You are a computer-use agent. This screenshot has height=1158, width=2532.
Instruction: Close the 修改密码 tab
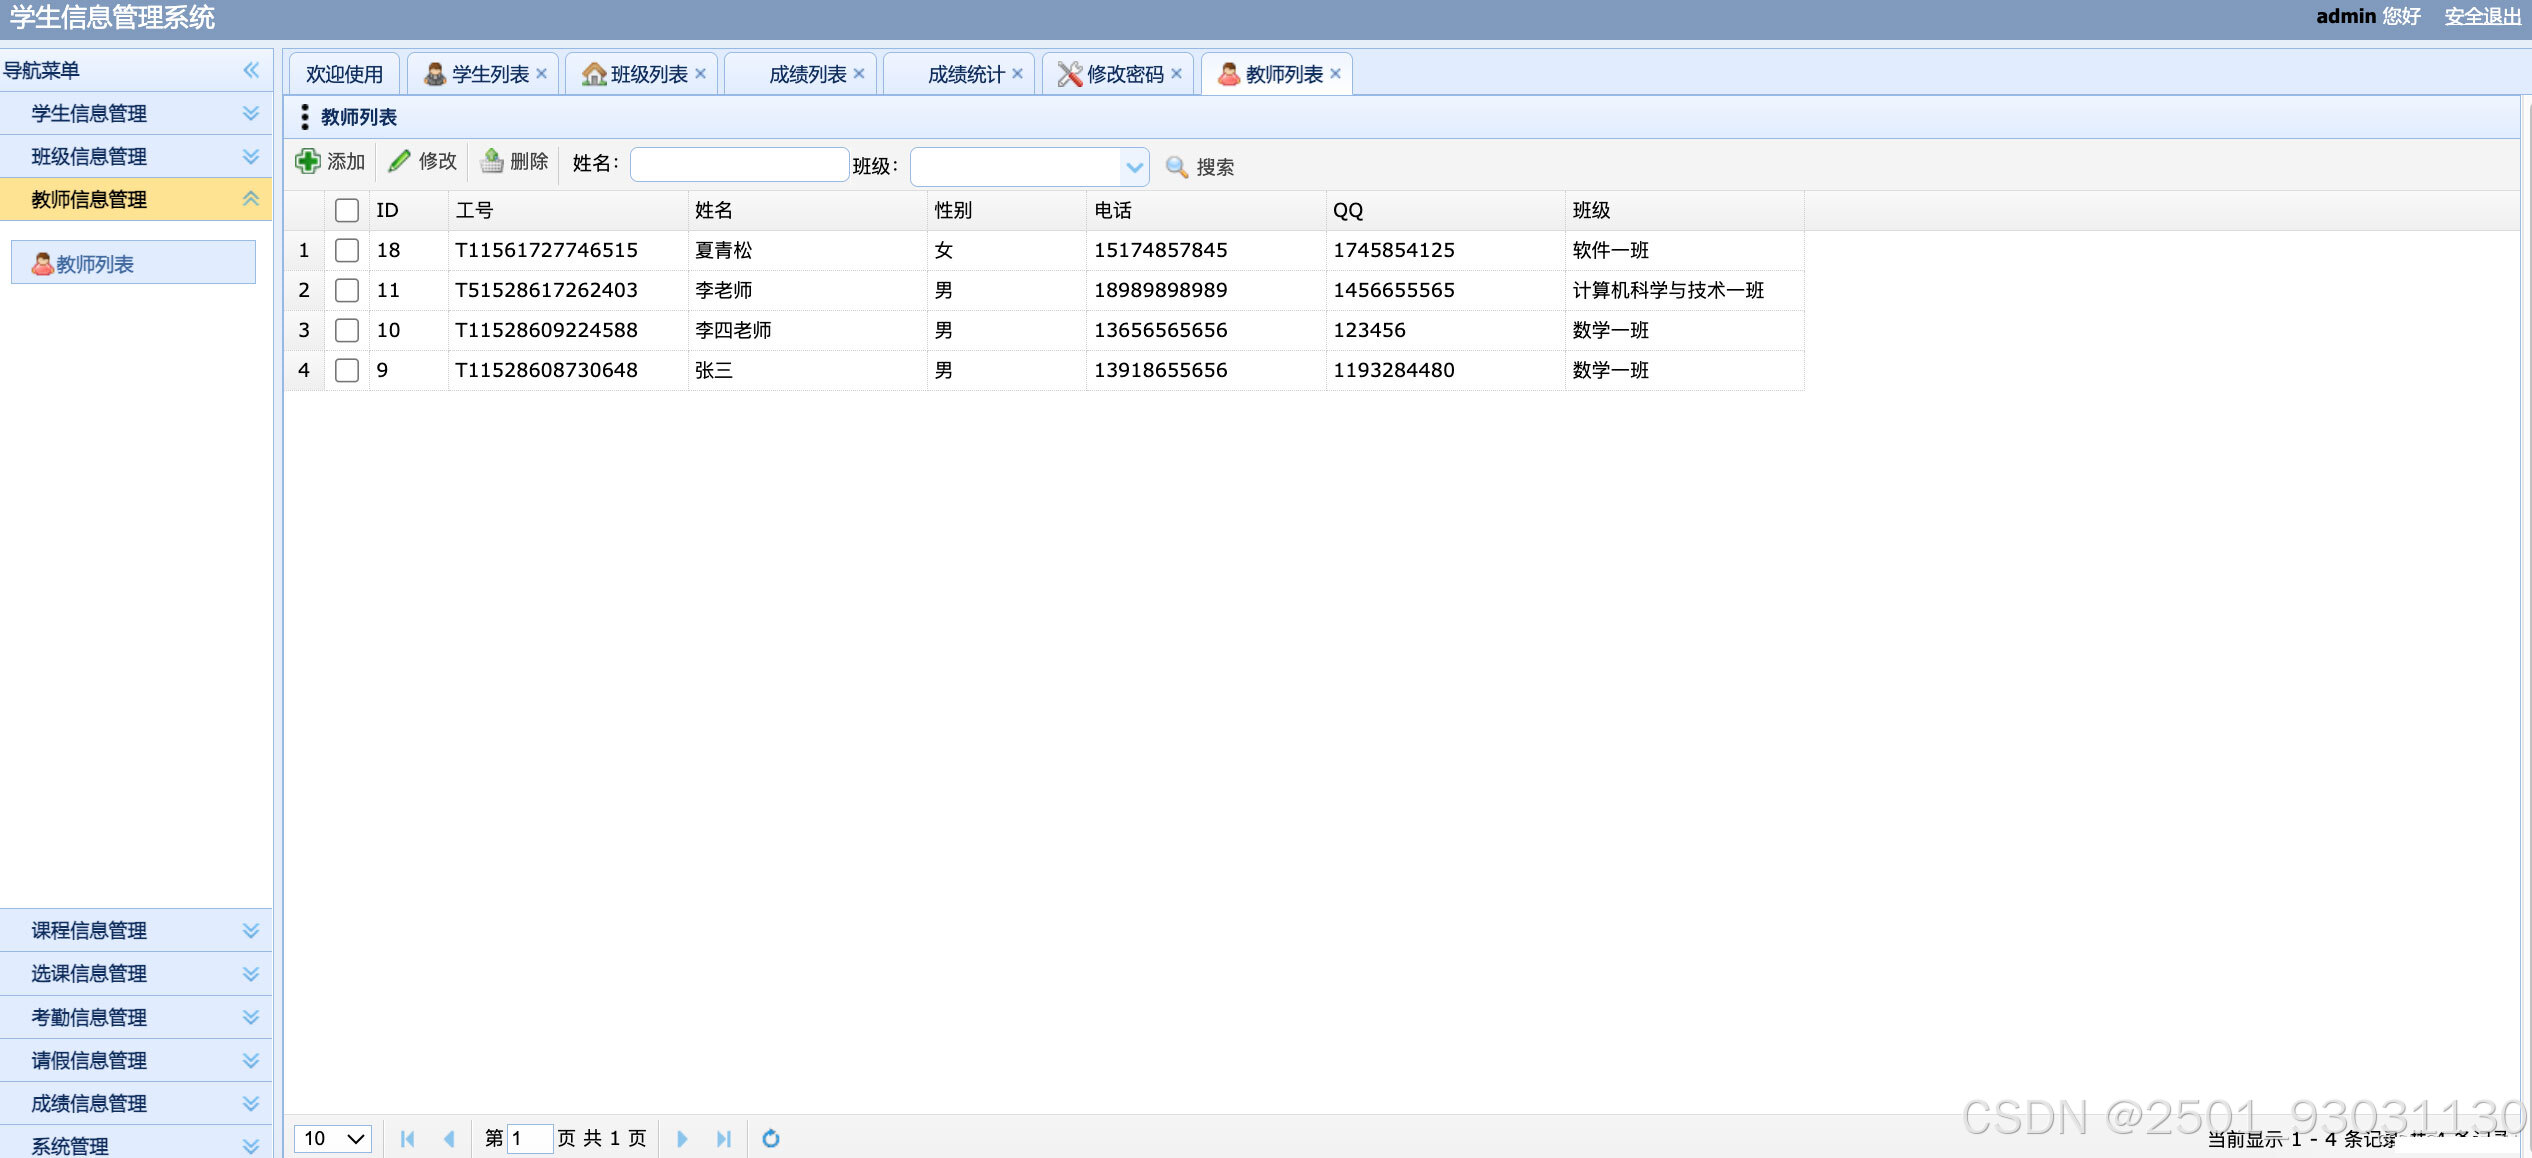pyautogui.click(x=1176, y=74)
